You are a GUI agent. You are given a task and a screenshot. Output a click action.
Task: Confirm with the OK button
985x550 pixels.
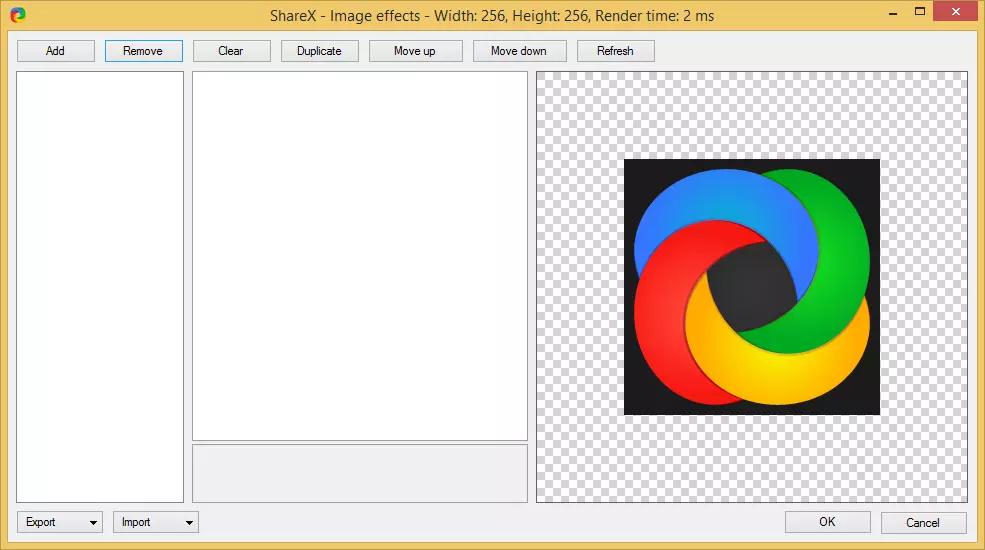tap(827, 522)
